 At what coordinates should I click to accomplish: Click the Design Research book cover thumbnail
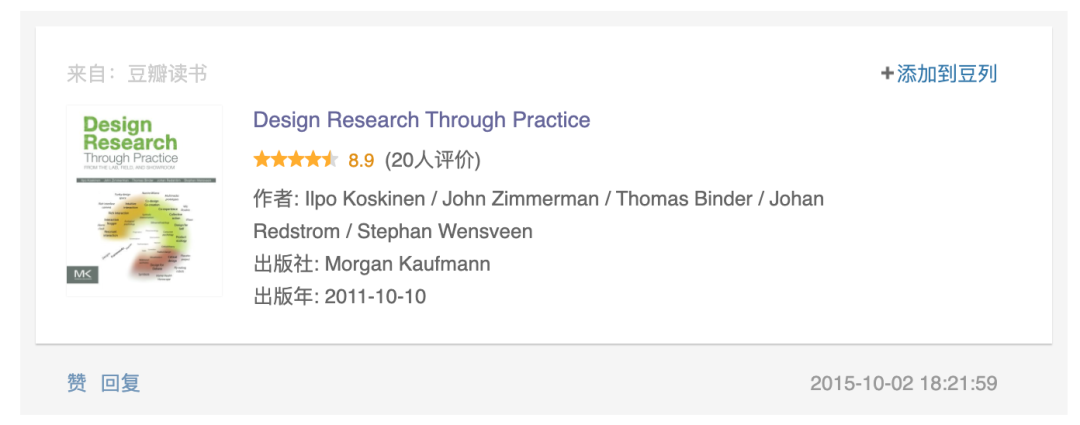coord(144,200)
